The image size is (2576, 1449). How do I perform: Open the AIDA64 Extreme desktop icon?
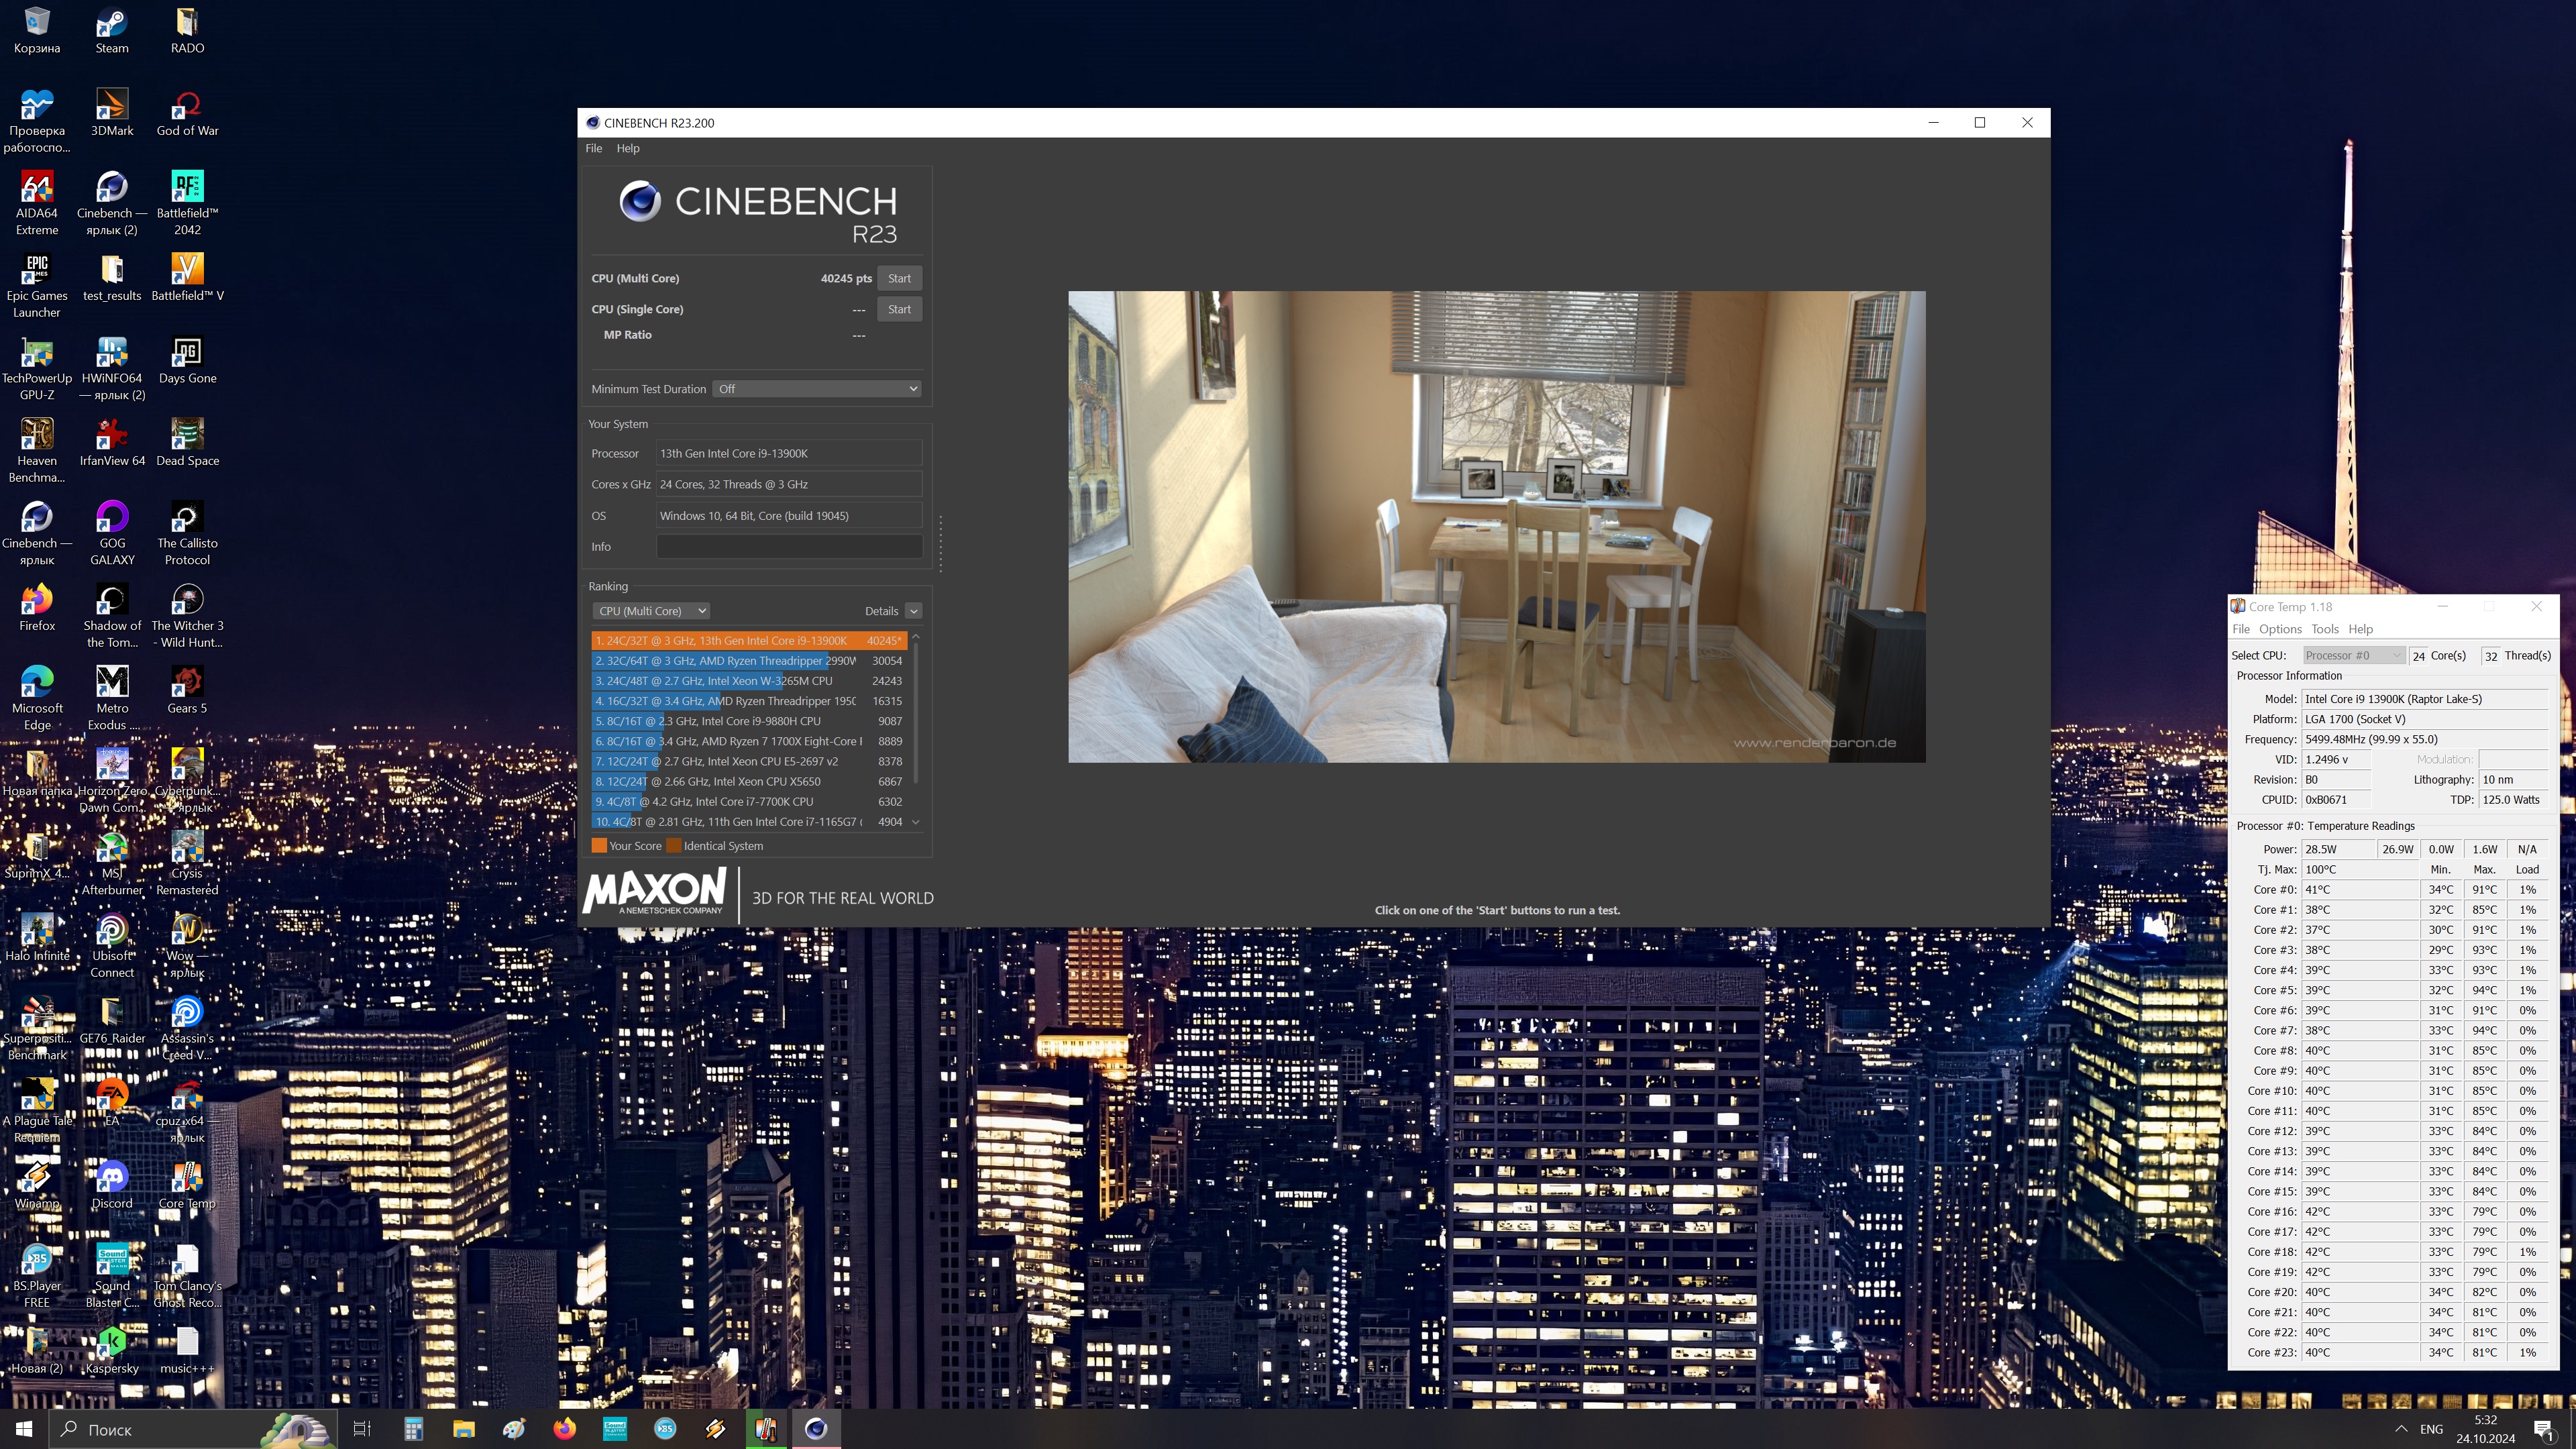pyautogui.click(x=37, y=188)
